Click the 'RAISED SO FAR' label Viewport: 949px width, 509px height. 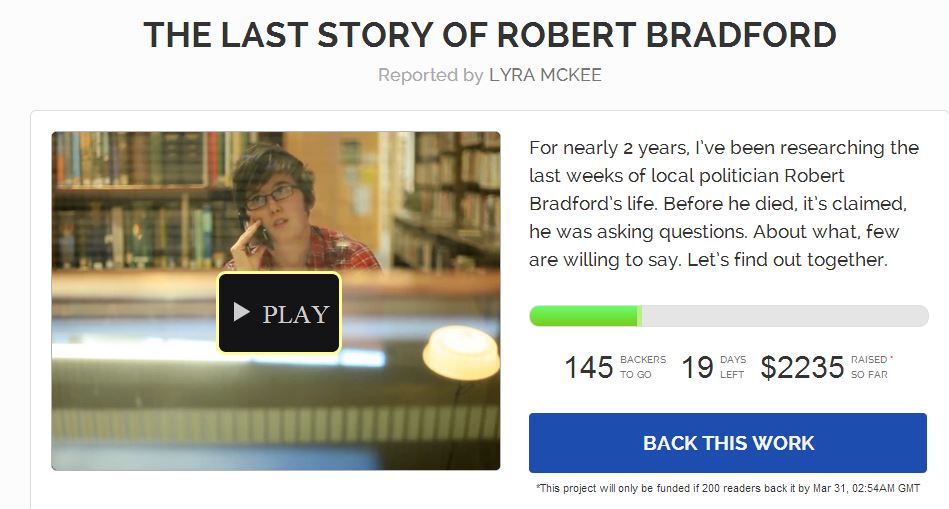coord(868,367)
